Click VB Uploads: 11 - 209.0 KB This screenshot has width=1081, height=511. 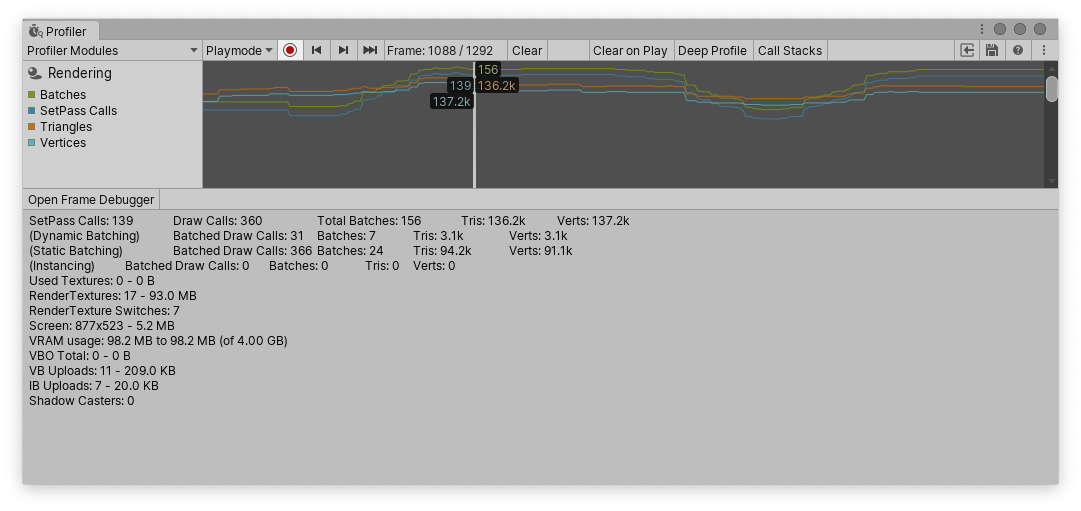[102, 371]
